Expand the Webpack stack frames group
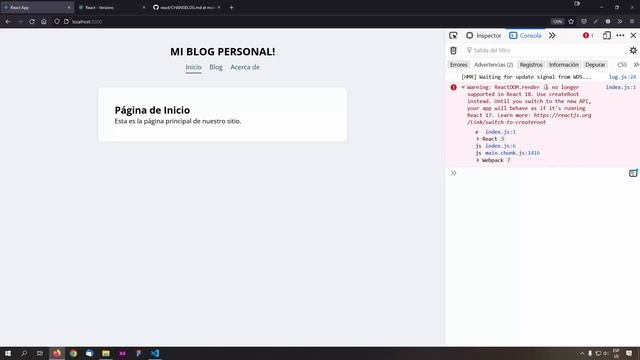 478,160
